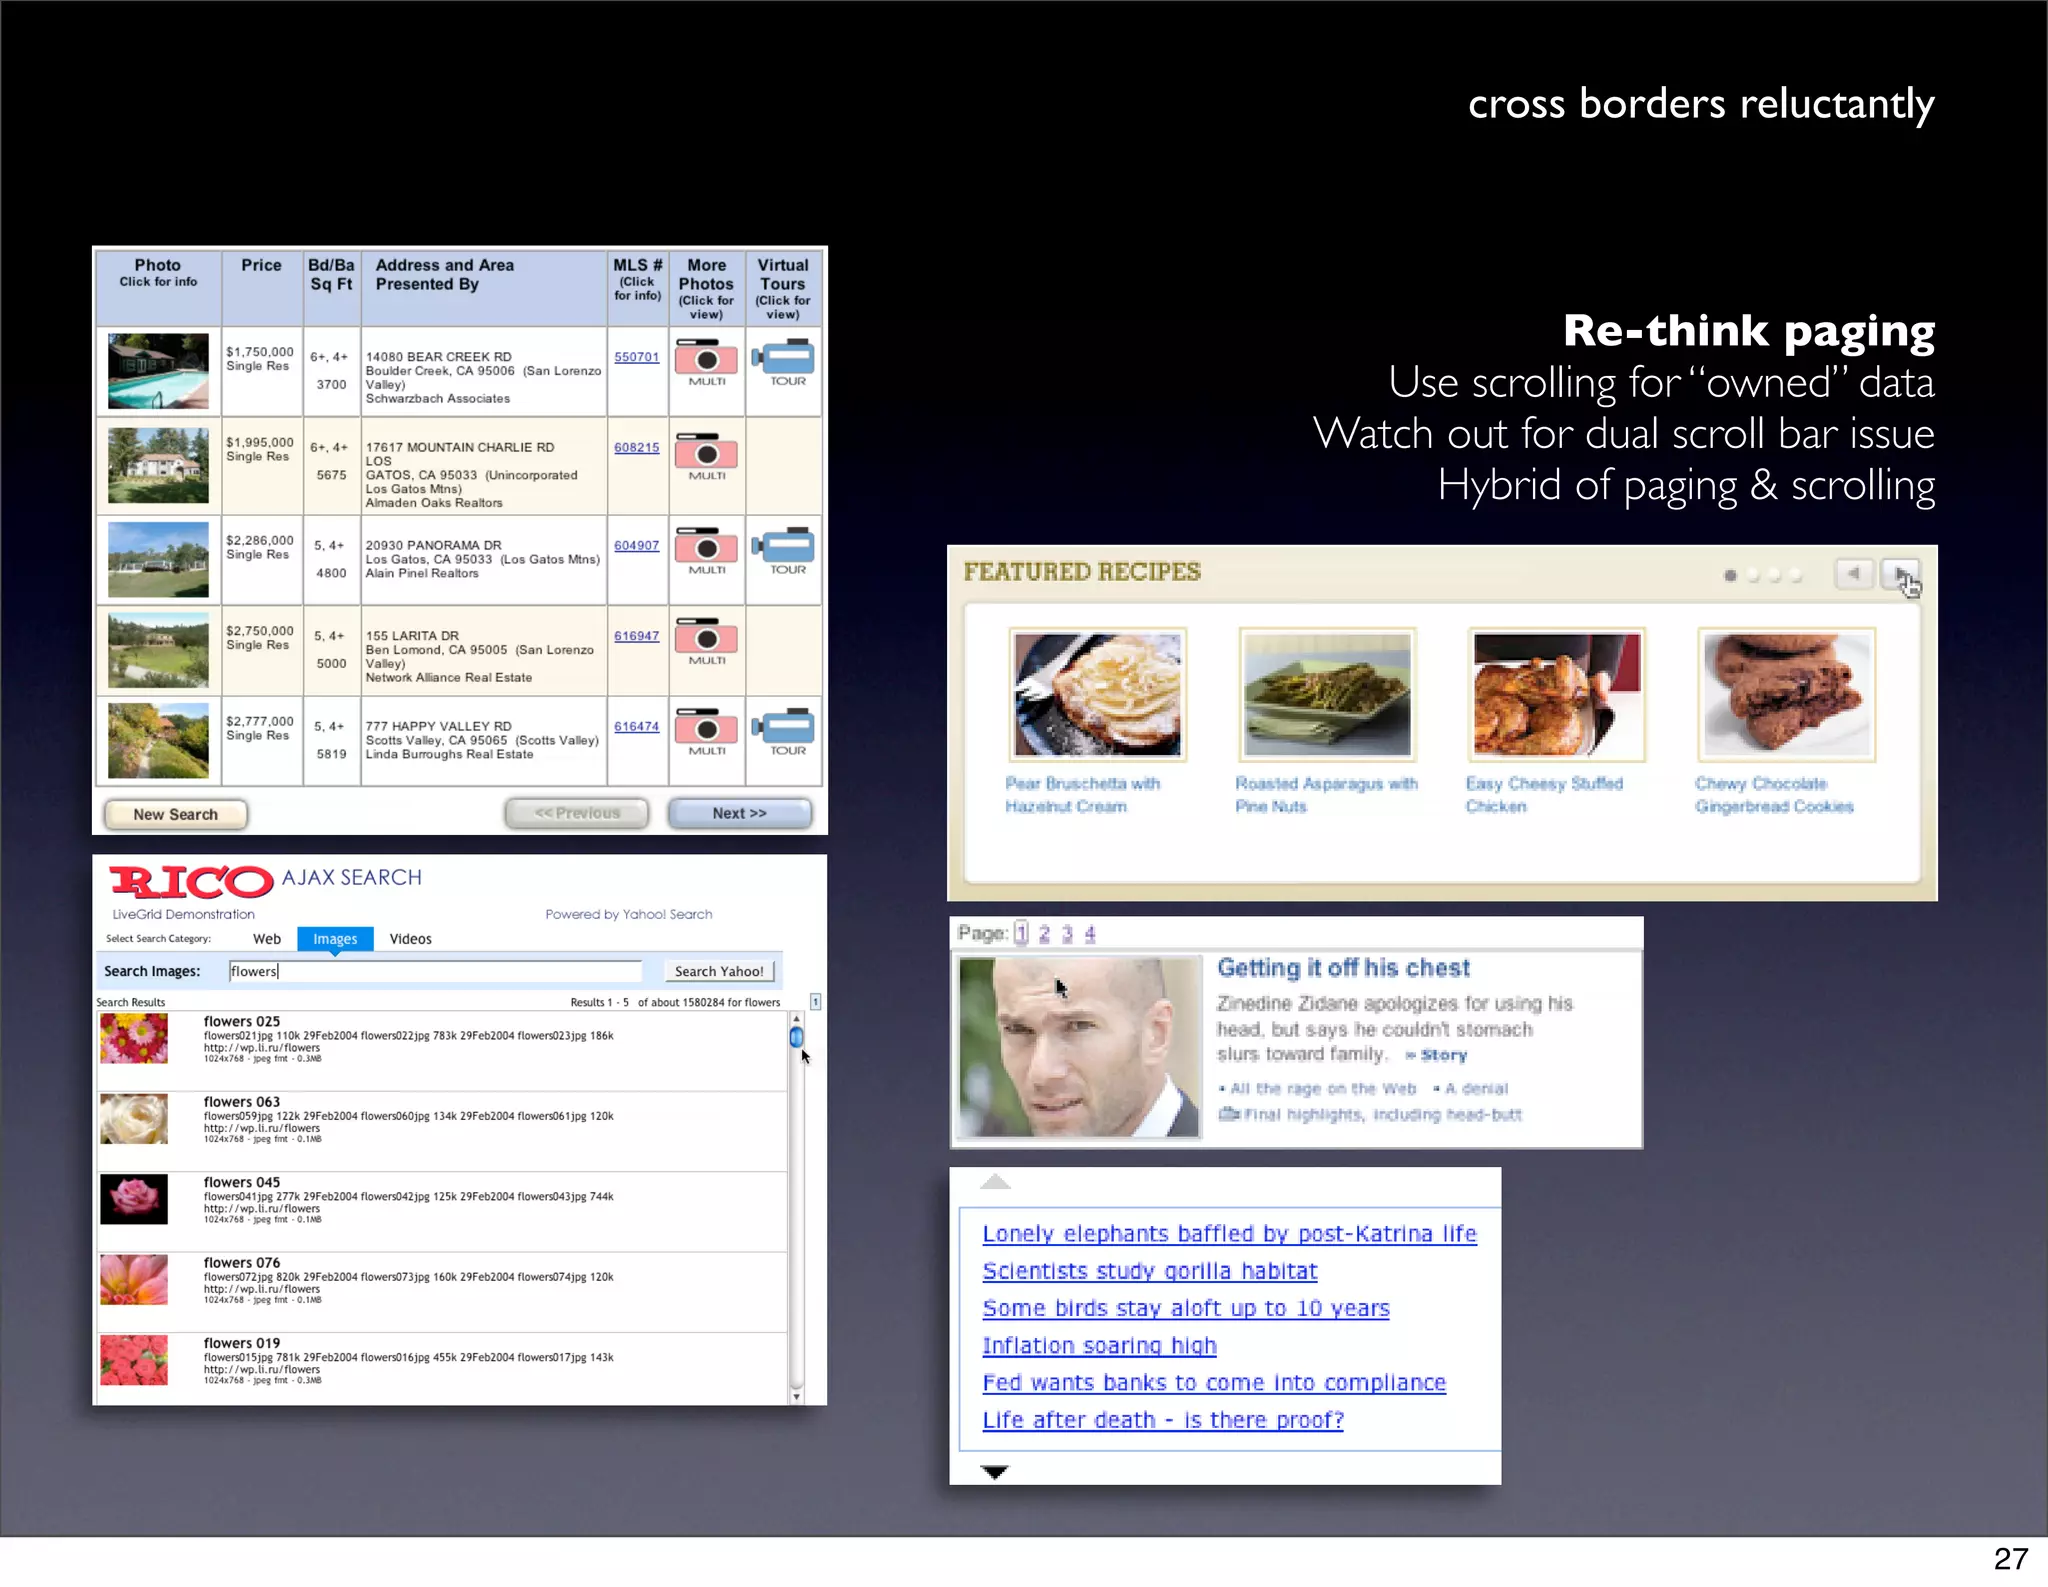
Task: Switch to Web search category tab
Action: (267, 939)
